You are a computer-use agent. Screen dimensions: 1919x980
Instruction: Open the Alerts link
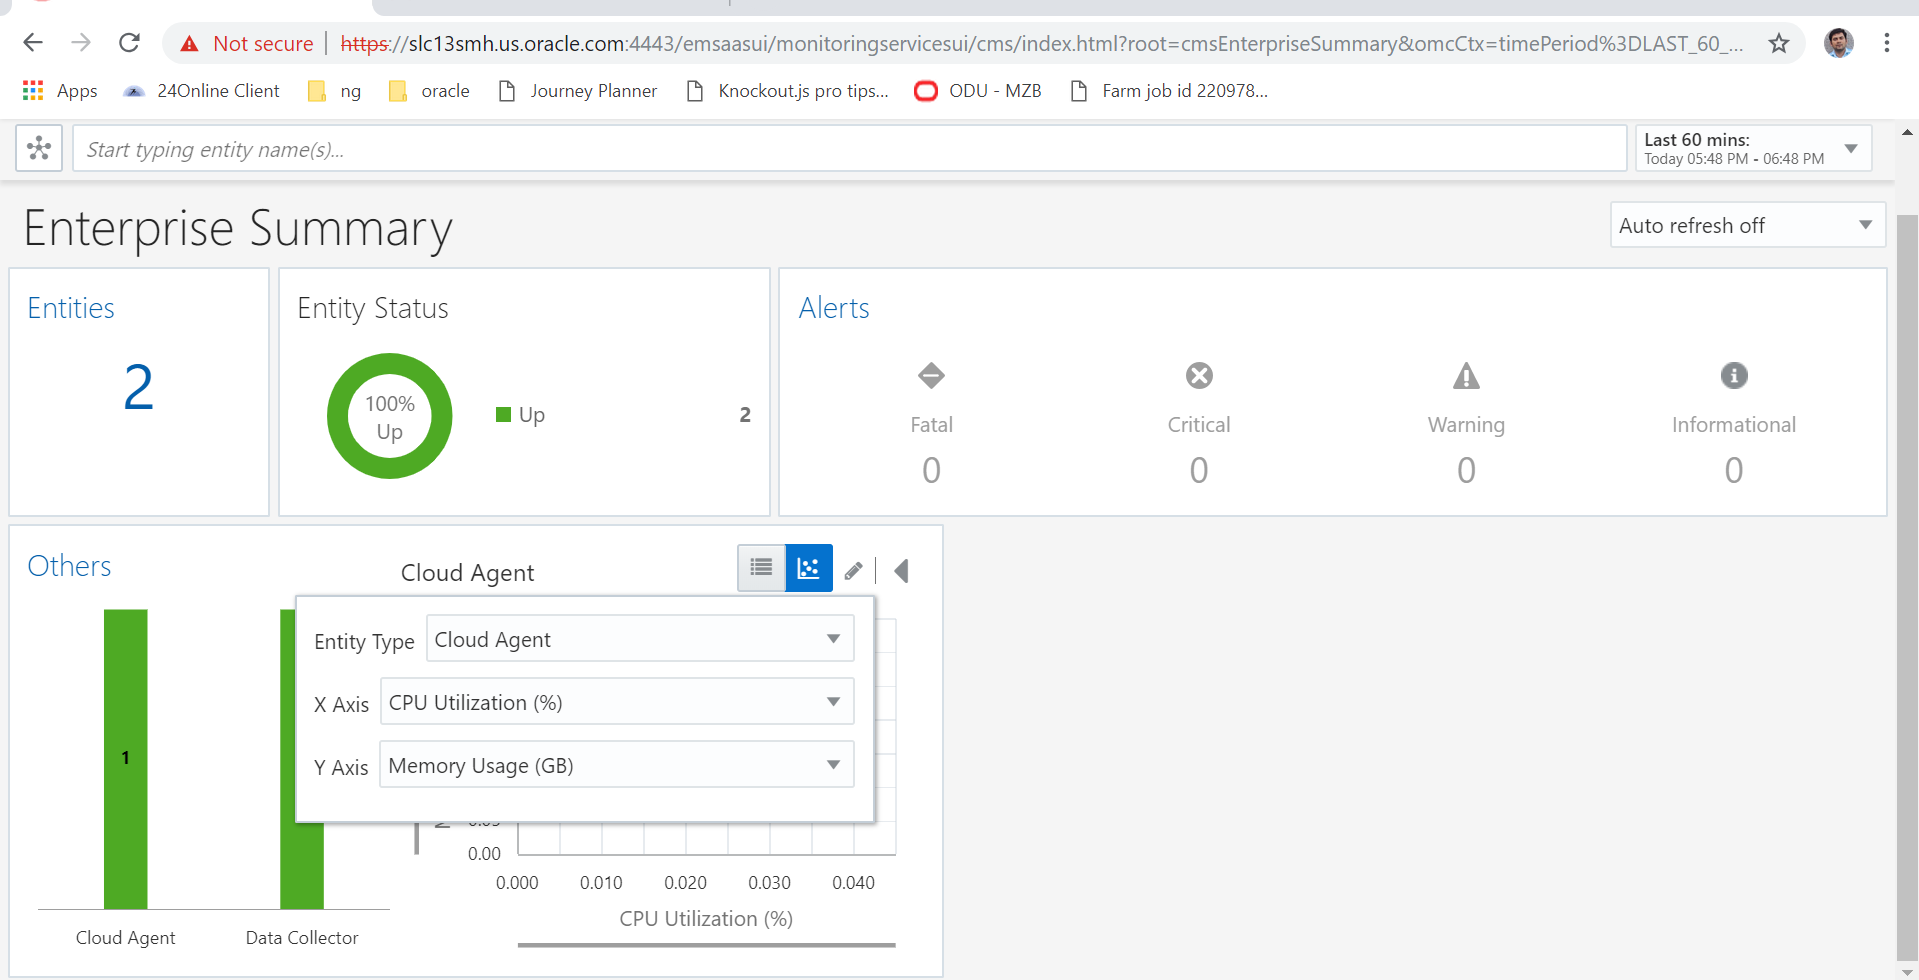pos(834,308)
